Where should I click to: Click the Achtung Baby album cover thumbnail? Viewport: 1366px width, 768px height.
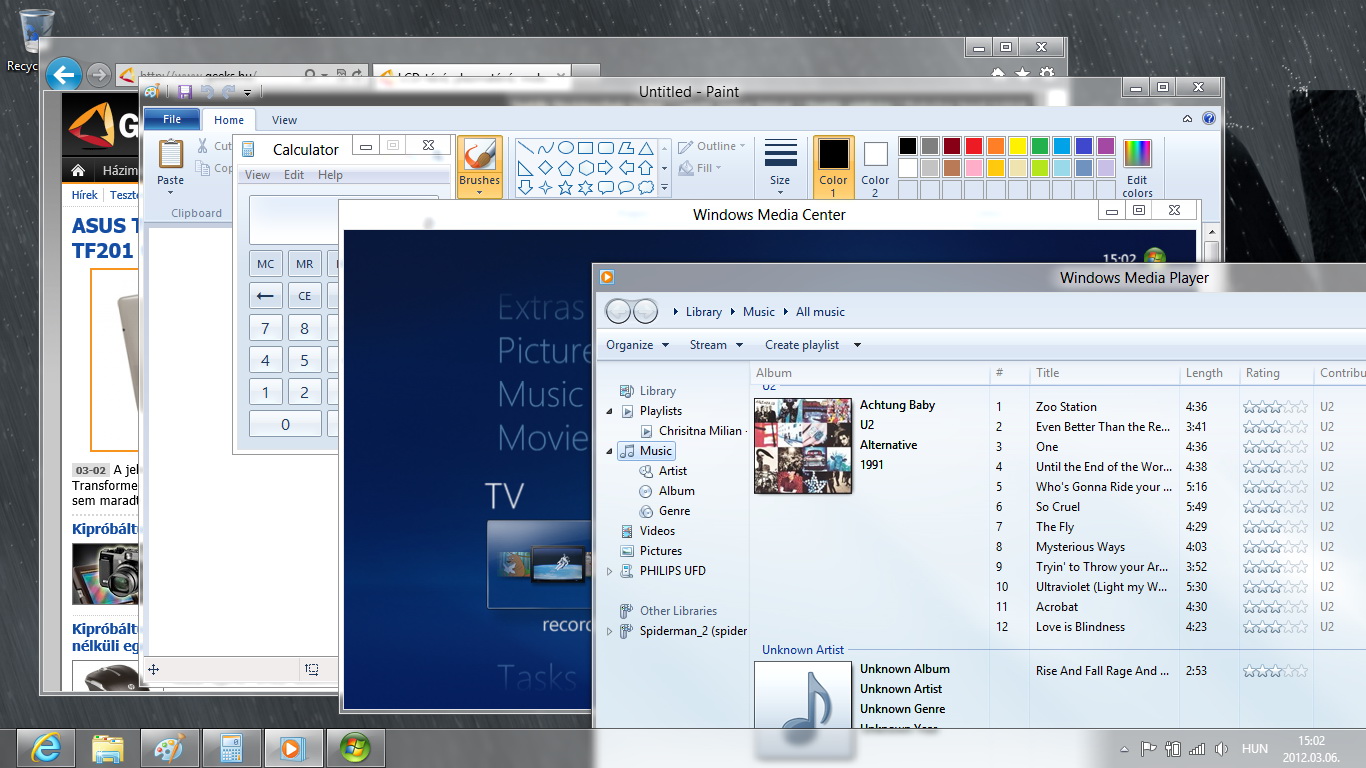click(803, 446)
